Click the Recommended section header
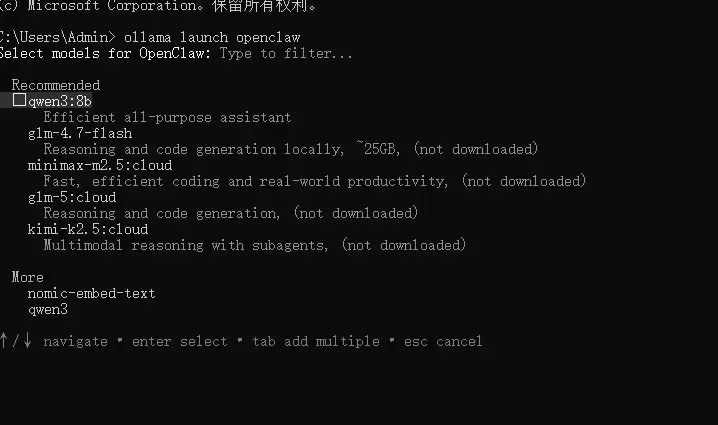 (56, 85)
